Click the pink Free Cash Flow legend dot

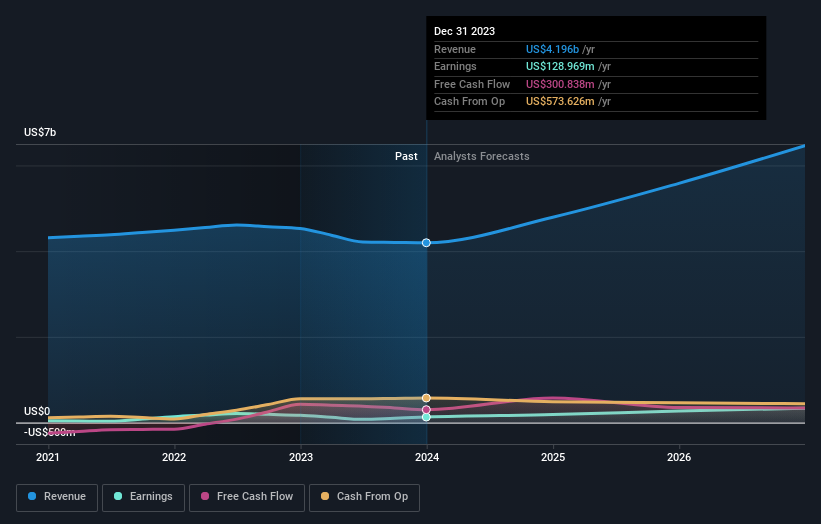205,496
